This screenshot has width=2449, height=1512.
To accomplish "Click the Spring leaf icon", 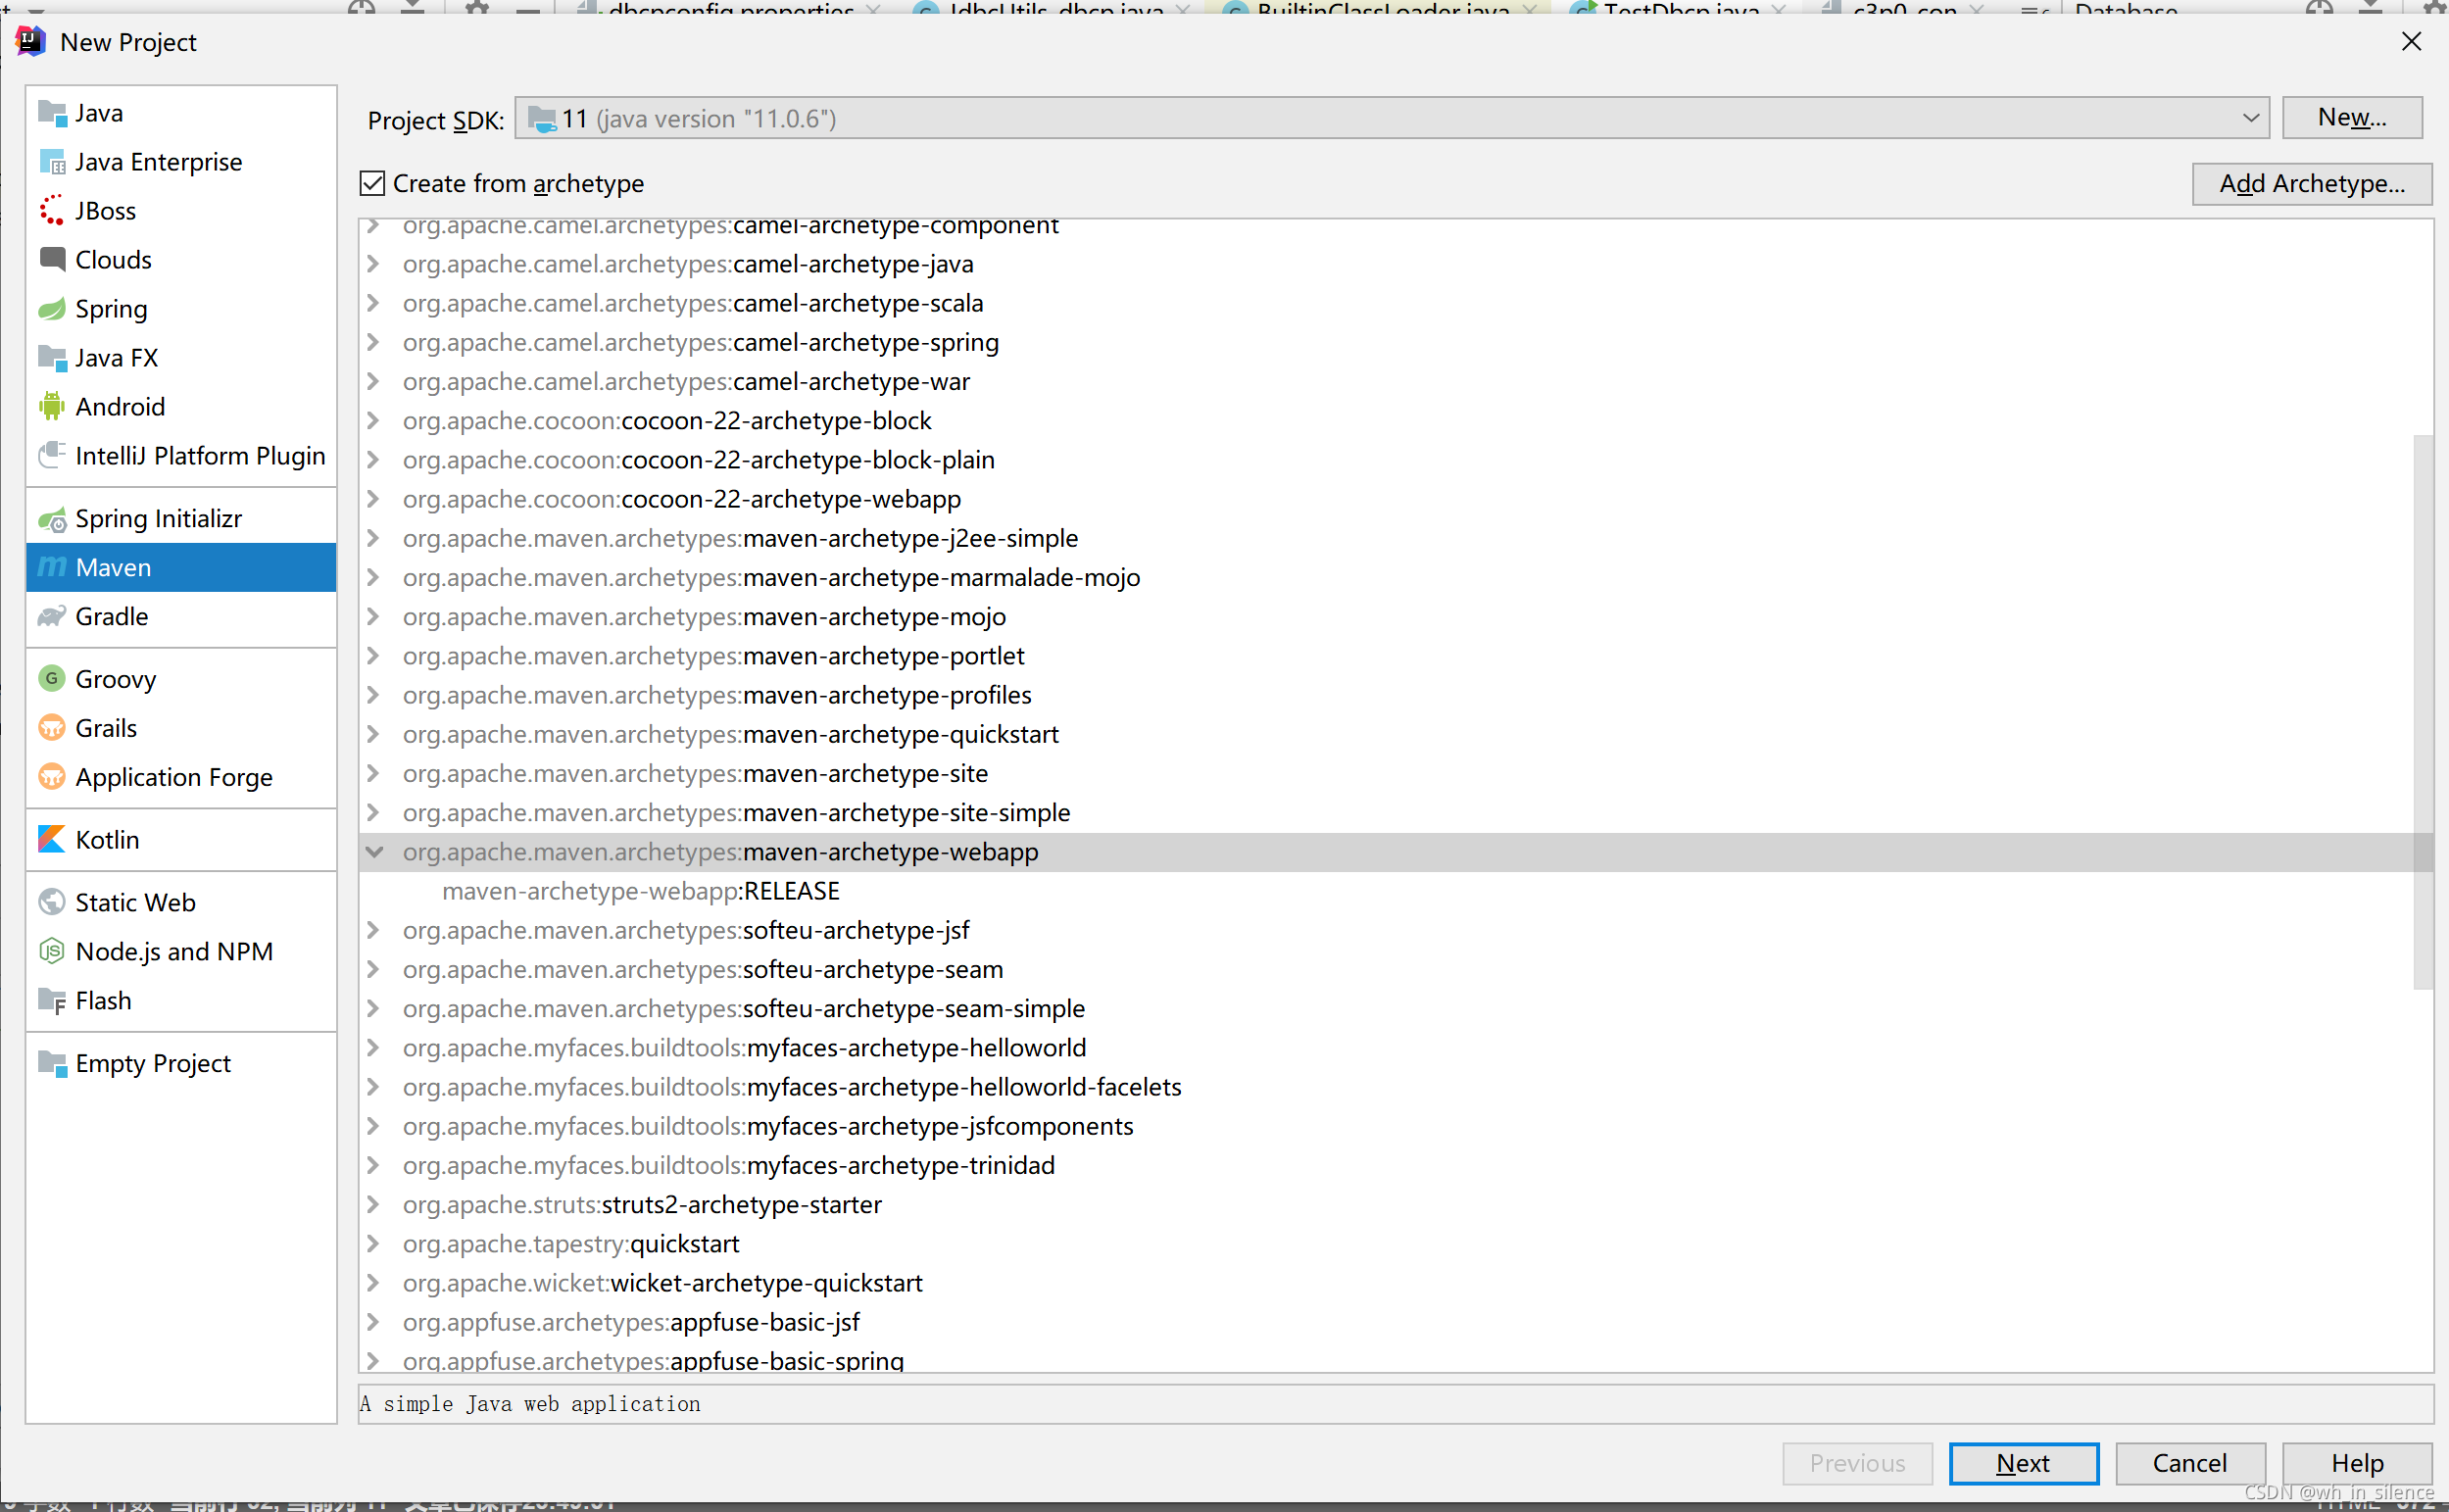I will (x=51, y=309).
